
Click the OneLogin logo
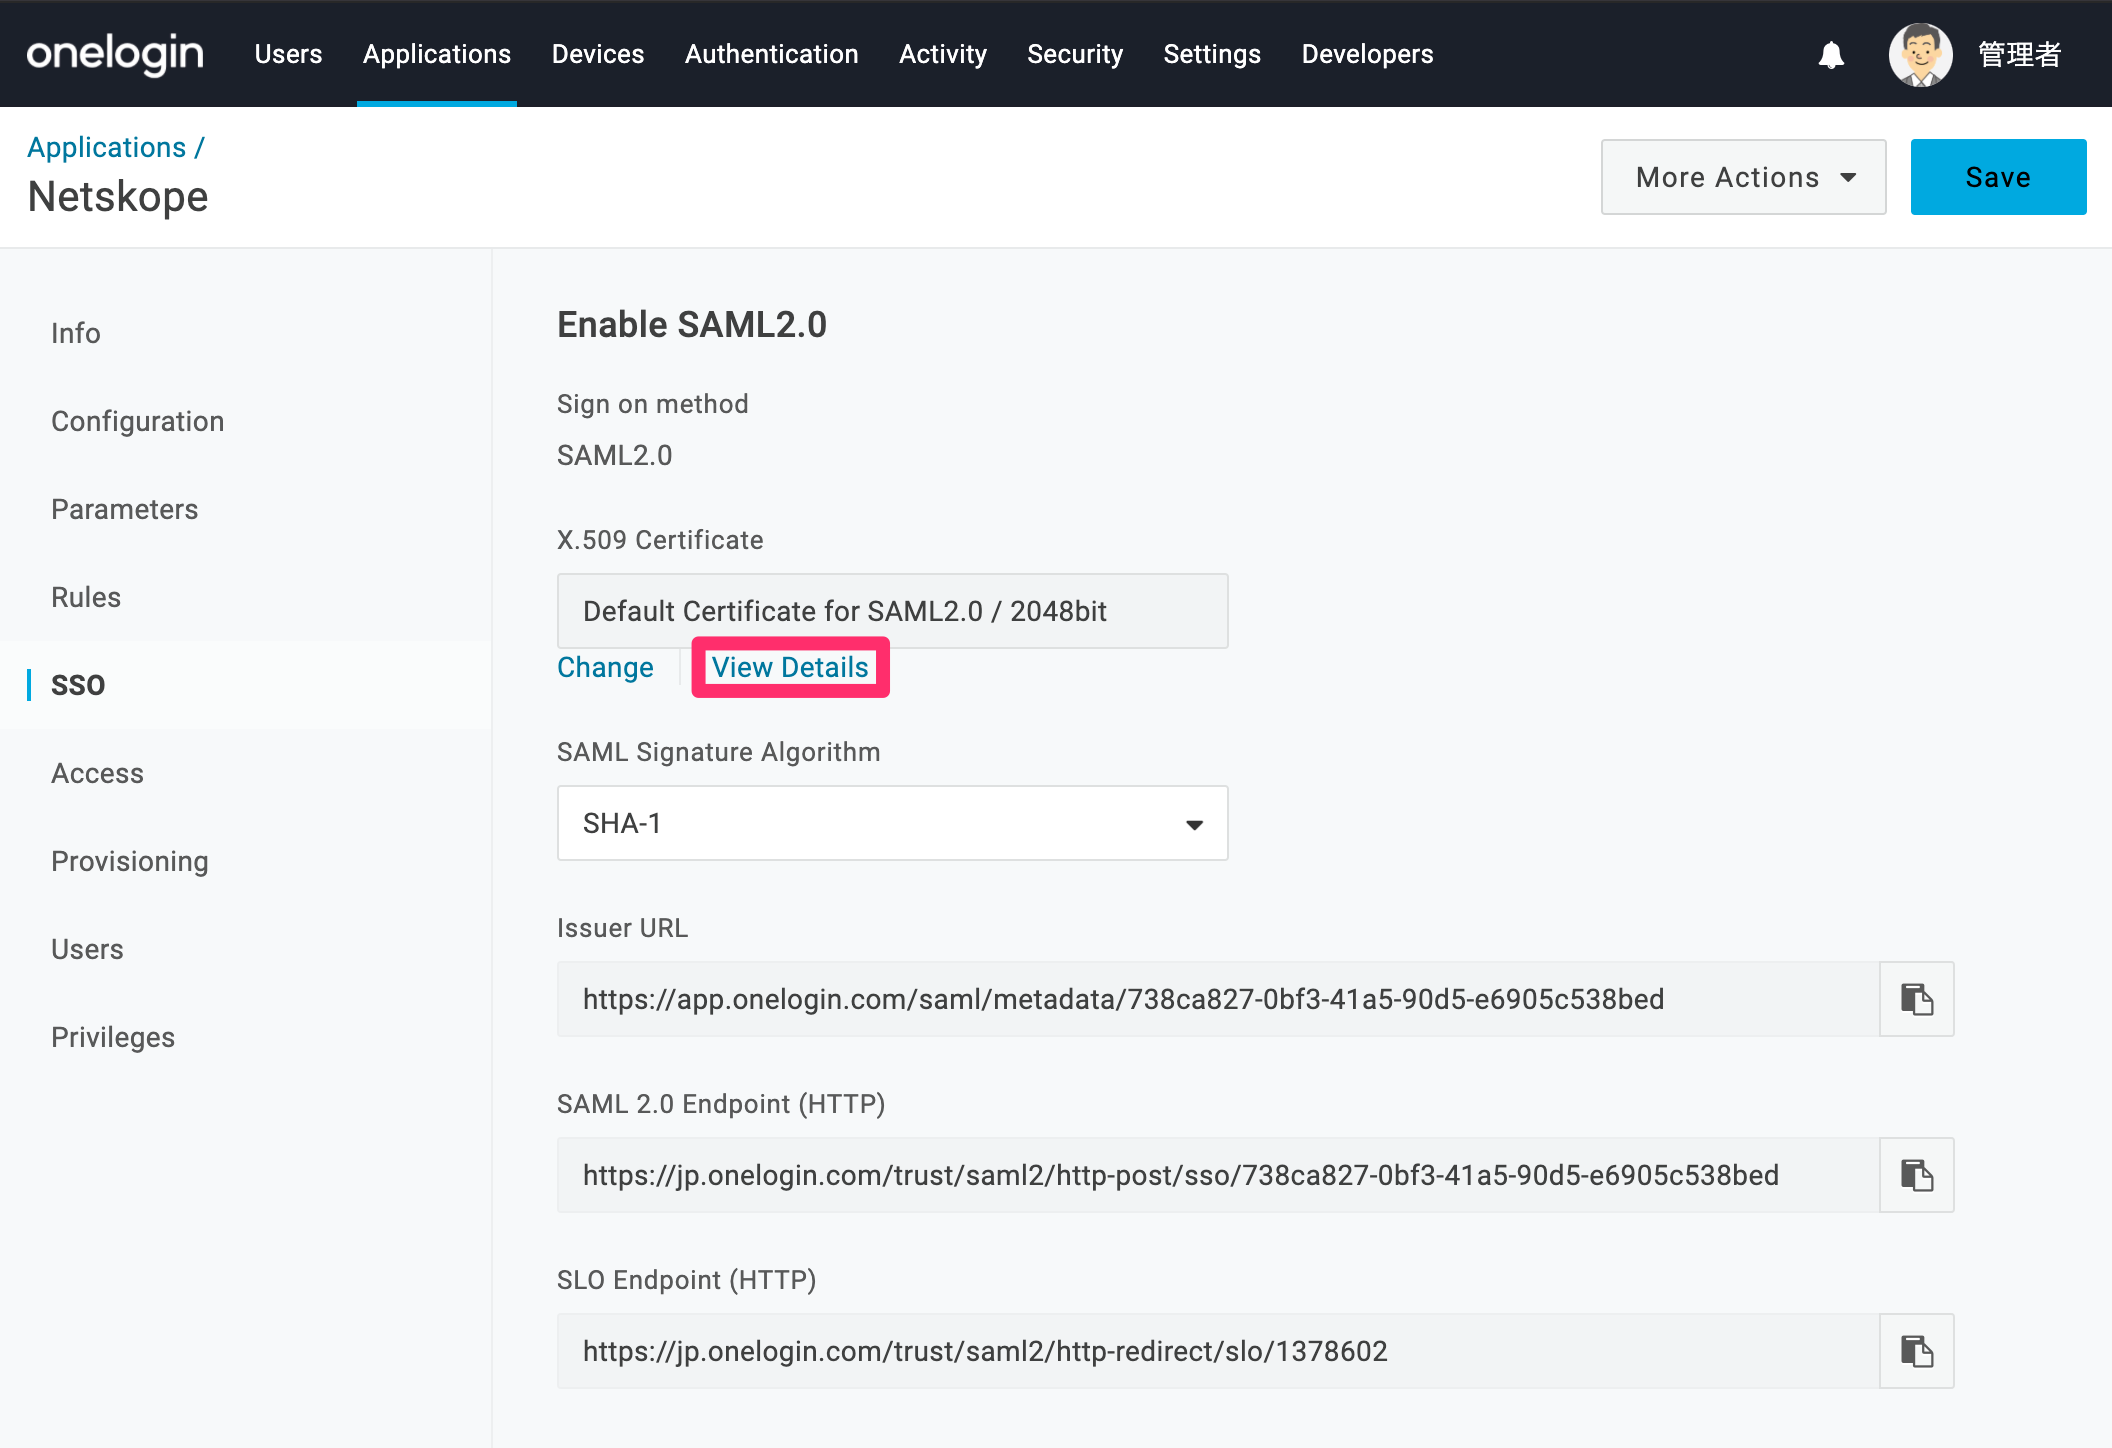pos(115,54)
